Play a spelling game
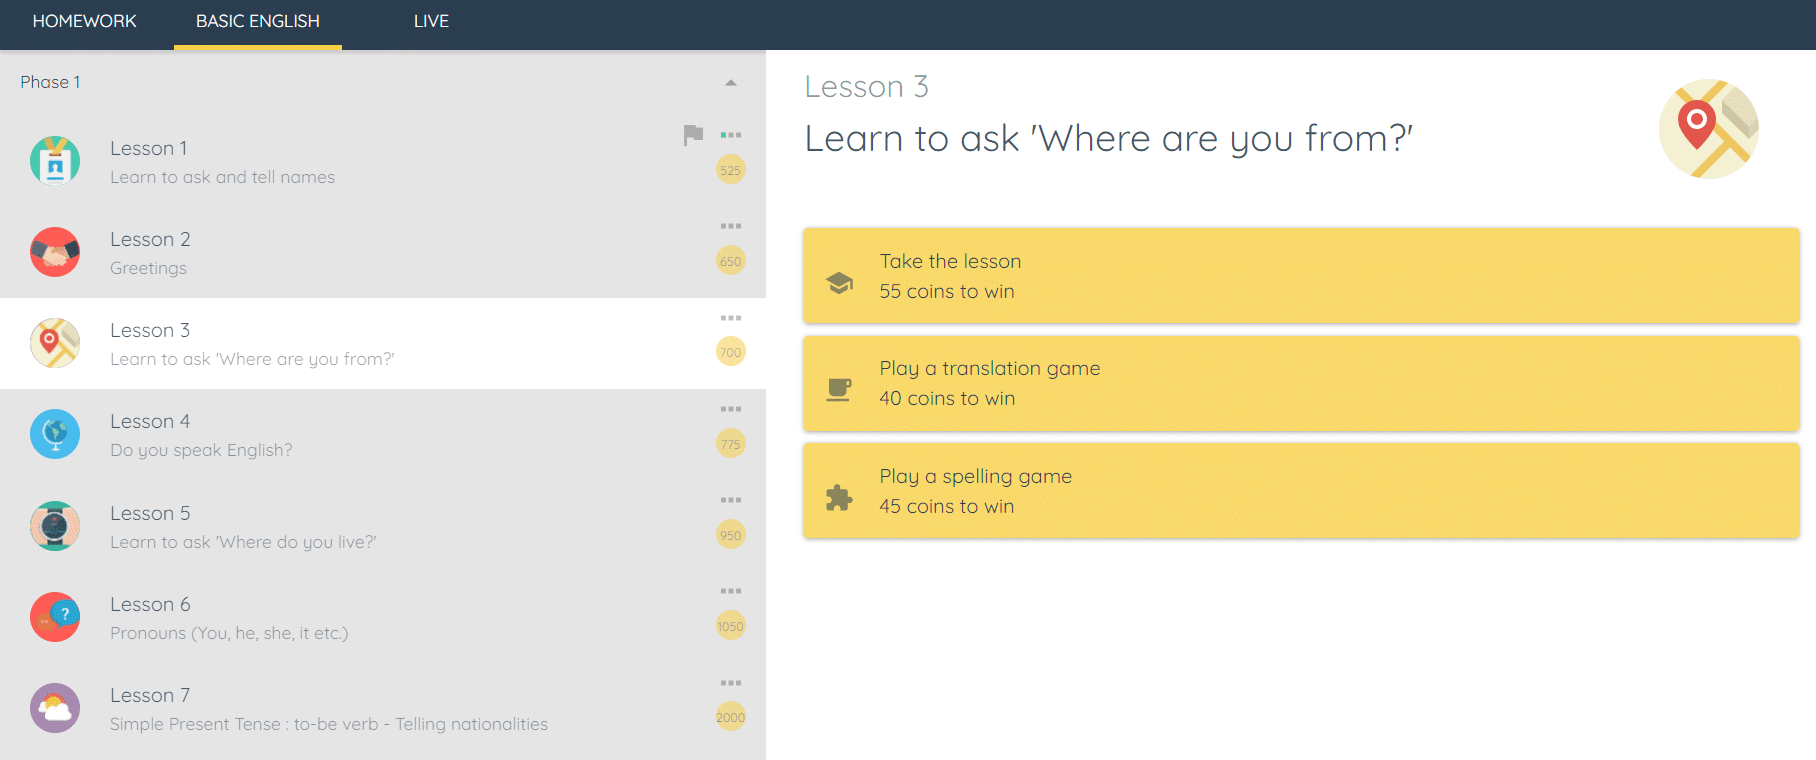1816x760 pixels. (1300, 491)
